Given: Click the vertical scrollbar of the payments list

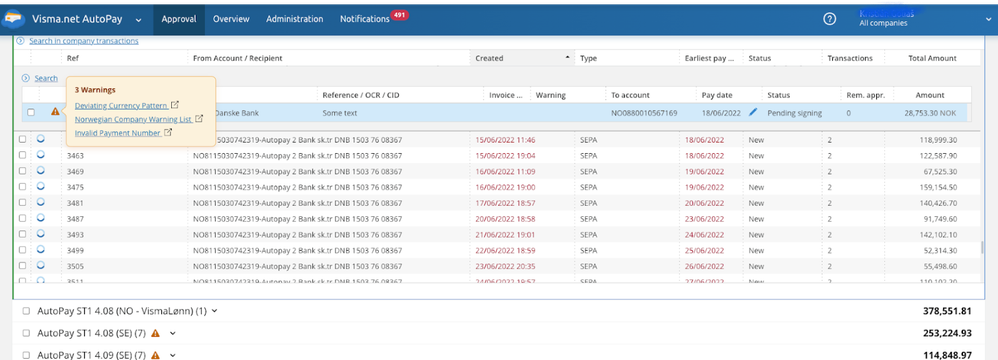Looking at the screenshot, I should click(x=983, y=247).
